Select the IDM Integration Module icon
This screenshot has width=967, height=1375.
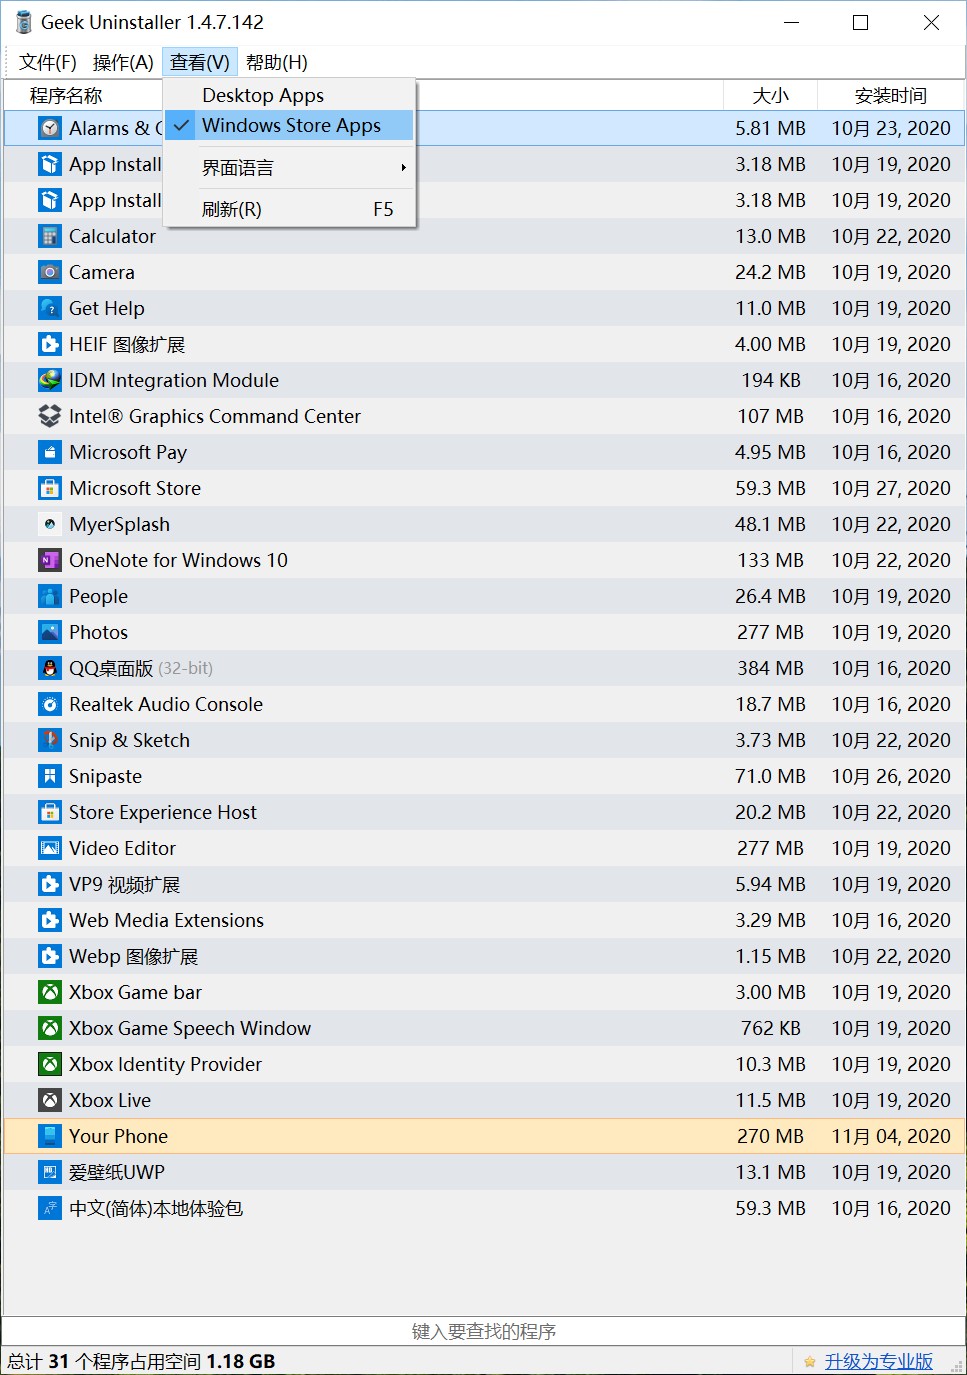[50, 380]
